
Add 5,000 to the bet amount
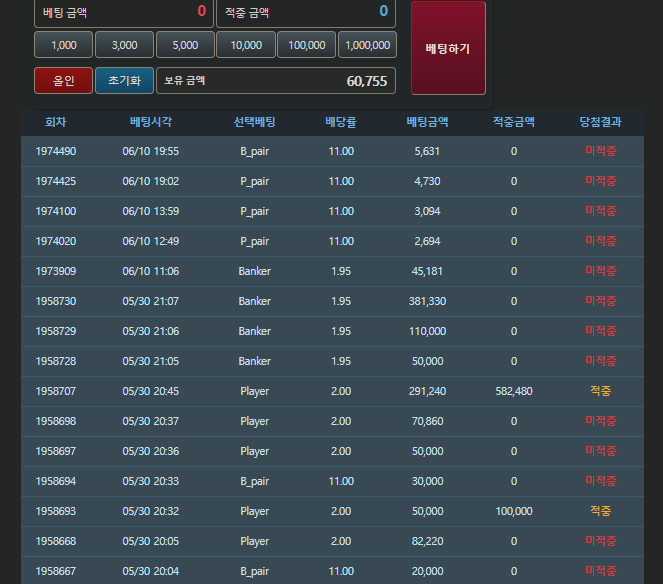click(x=185, y=44)
